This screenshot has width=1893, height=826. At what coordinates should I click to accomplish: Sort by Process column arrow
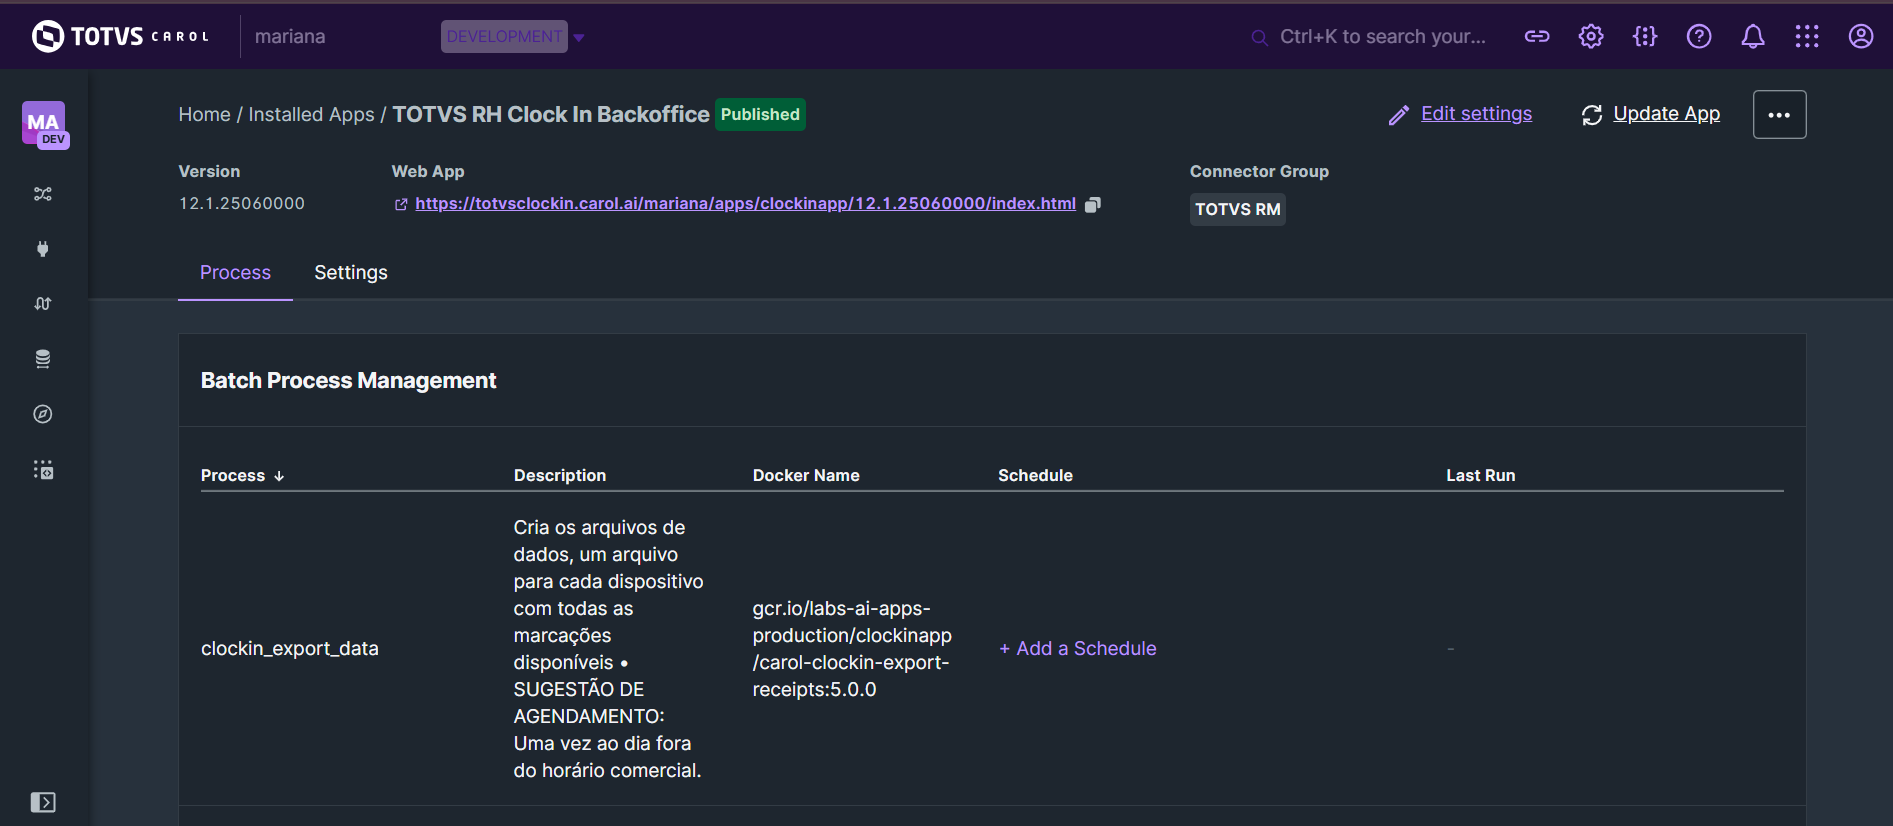279,476
